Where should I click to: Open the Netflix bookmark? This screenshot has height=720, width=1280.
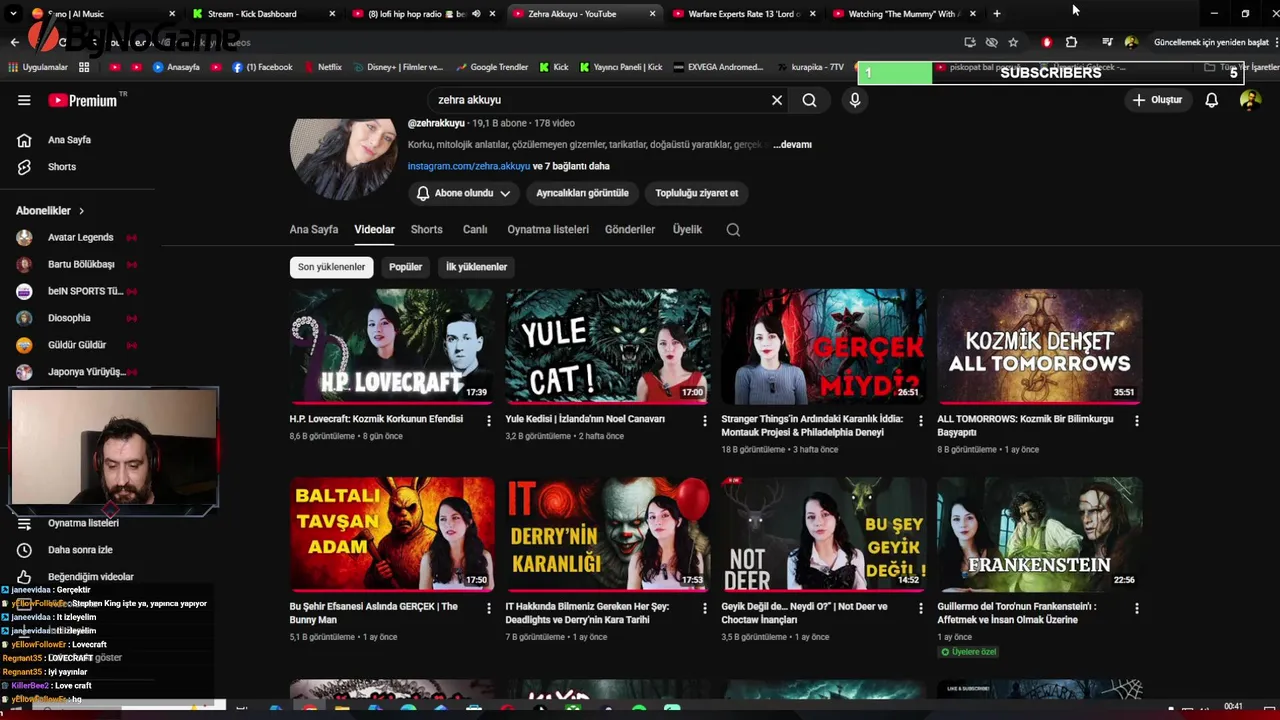[321, 67]
